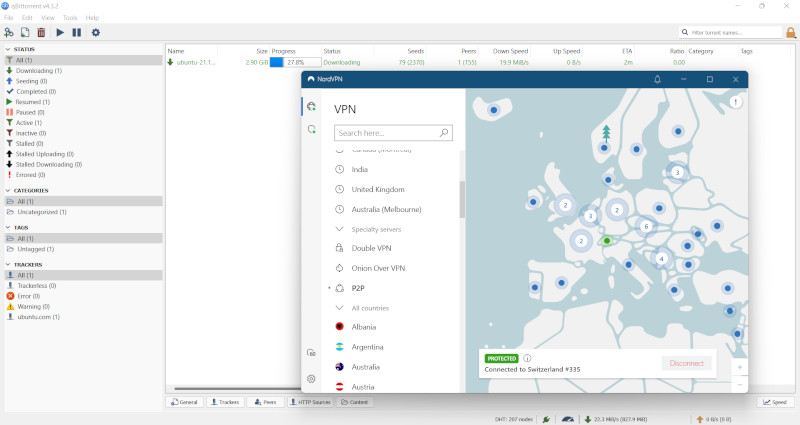
Task: Click the lock icon beside torrent filter
Action: [x=791, y=33]
